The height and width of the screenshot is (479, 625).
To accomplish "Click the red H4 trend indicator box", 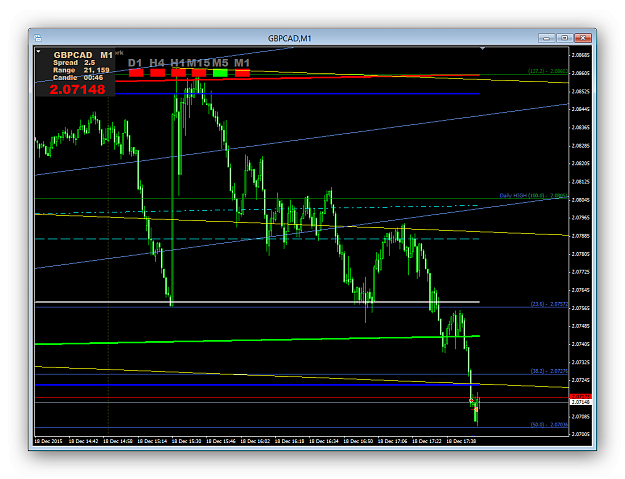I will [x=157, y=73].
